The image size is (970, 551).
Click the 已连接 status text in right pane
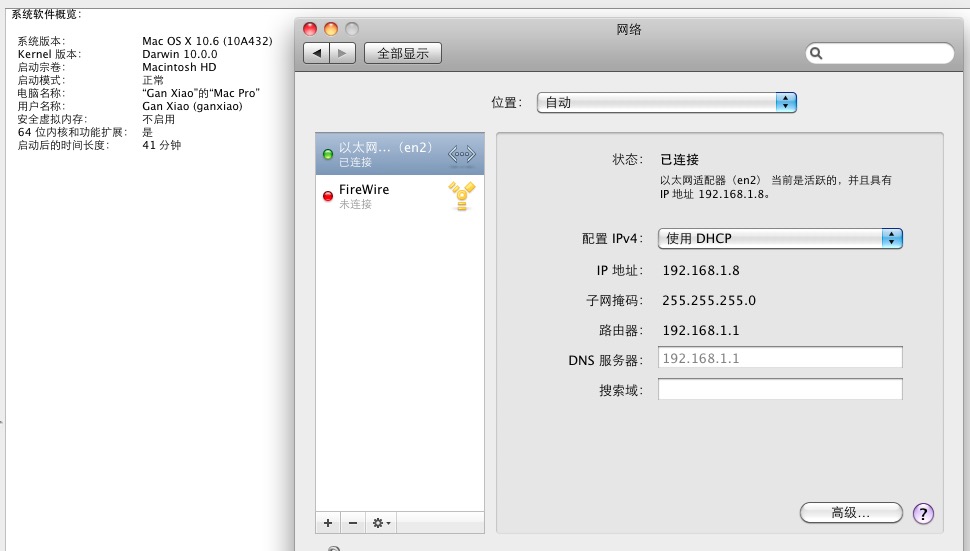(x=679, y=160)
